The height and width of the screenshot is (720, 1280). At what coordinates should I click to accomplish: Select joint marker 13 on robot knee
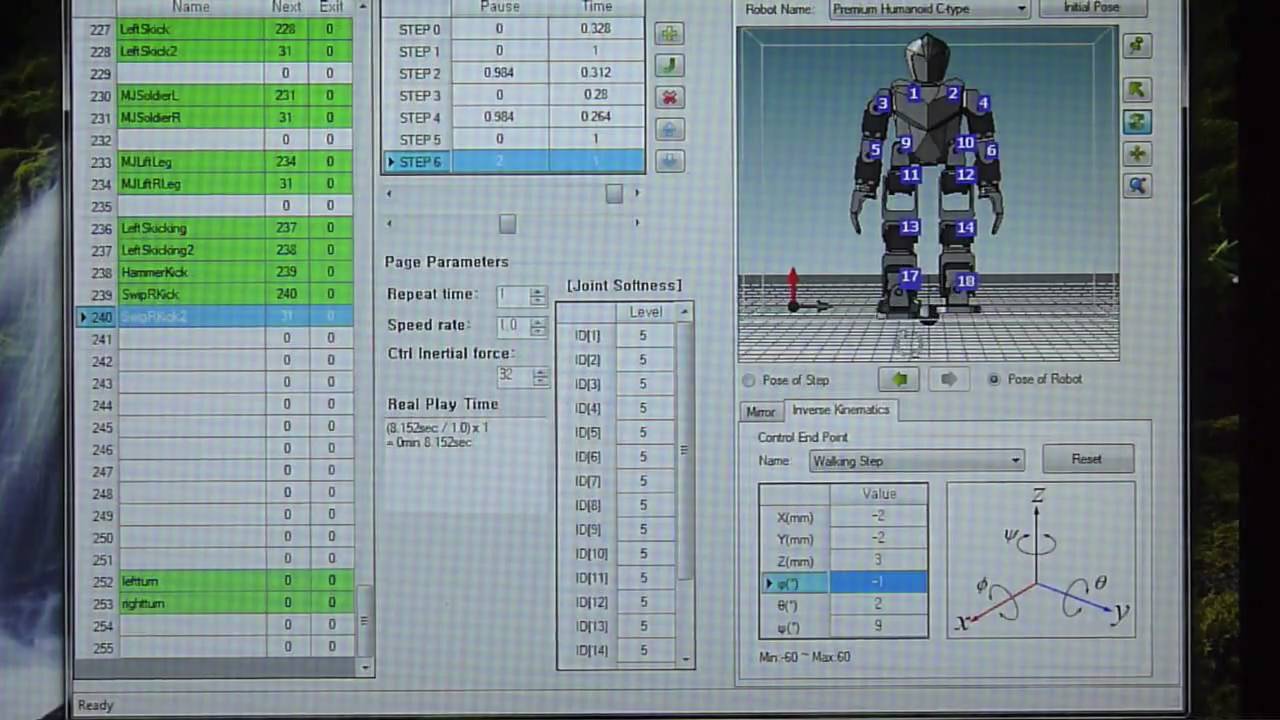[909, 228]
